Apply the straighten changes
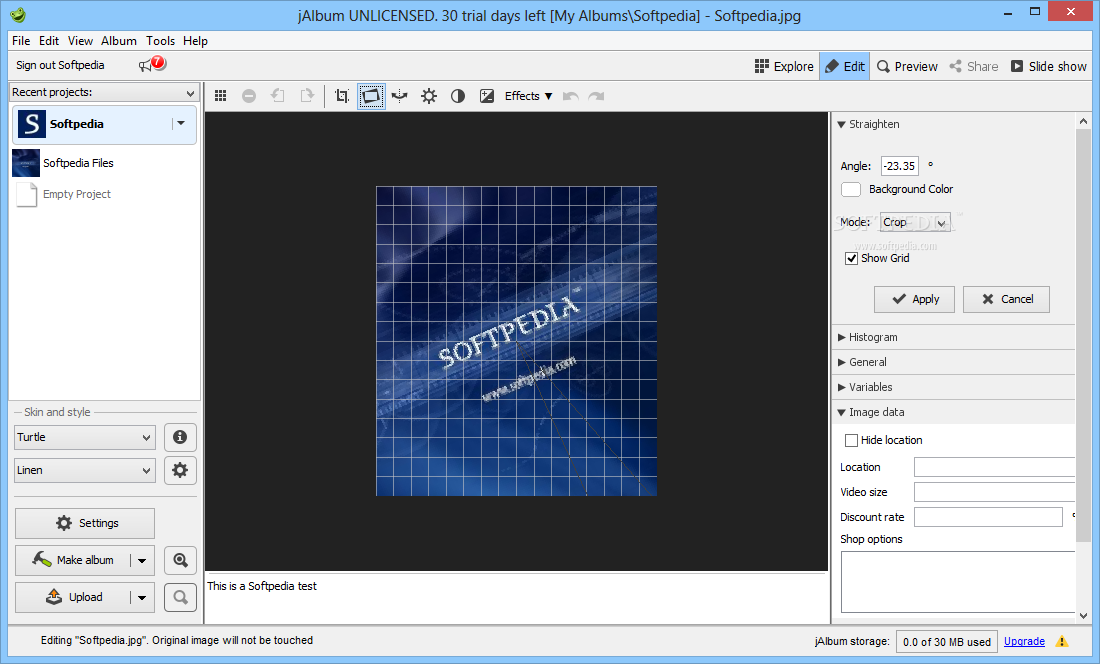 tap(914, 299)
